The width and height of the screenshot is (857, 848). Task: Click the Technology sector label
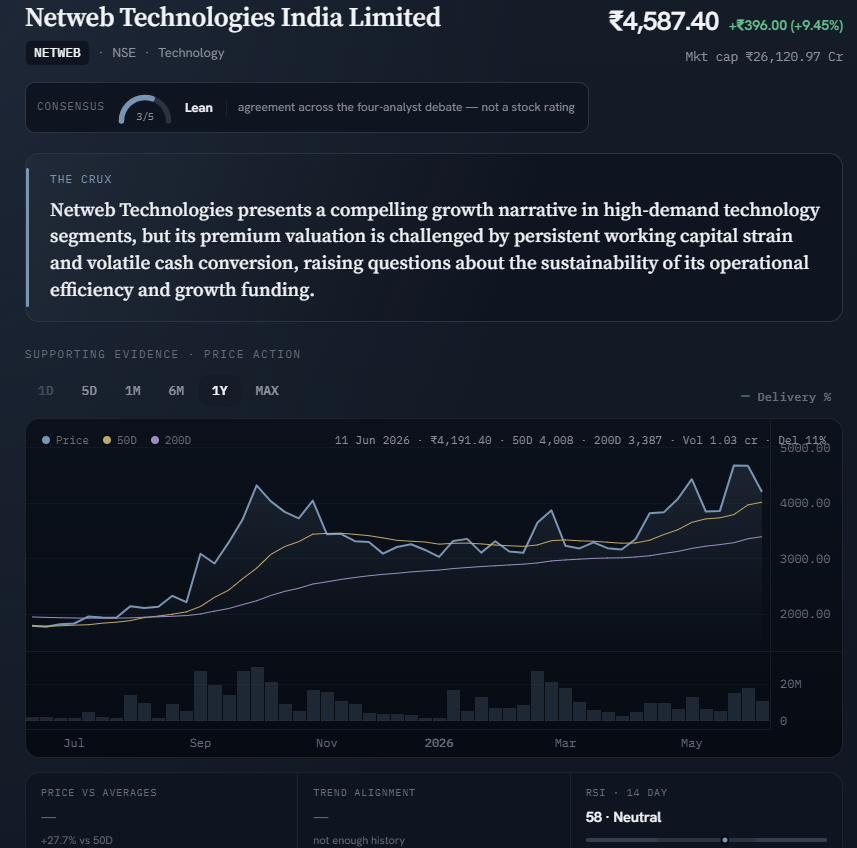pyautogui.click(x=191, y=53)
